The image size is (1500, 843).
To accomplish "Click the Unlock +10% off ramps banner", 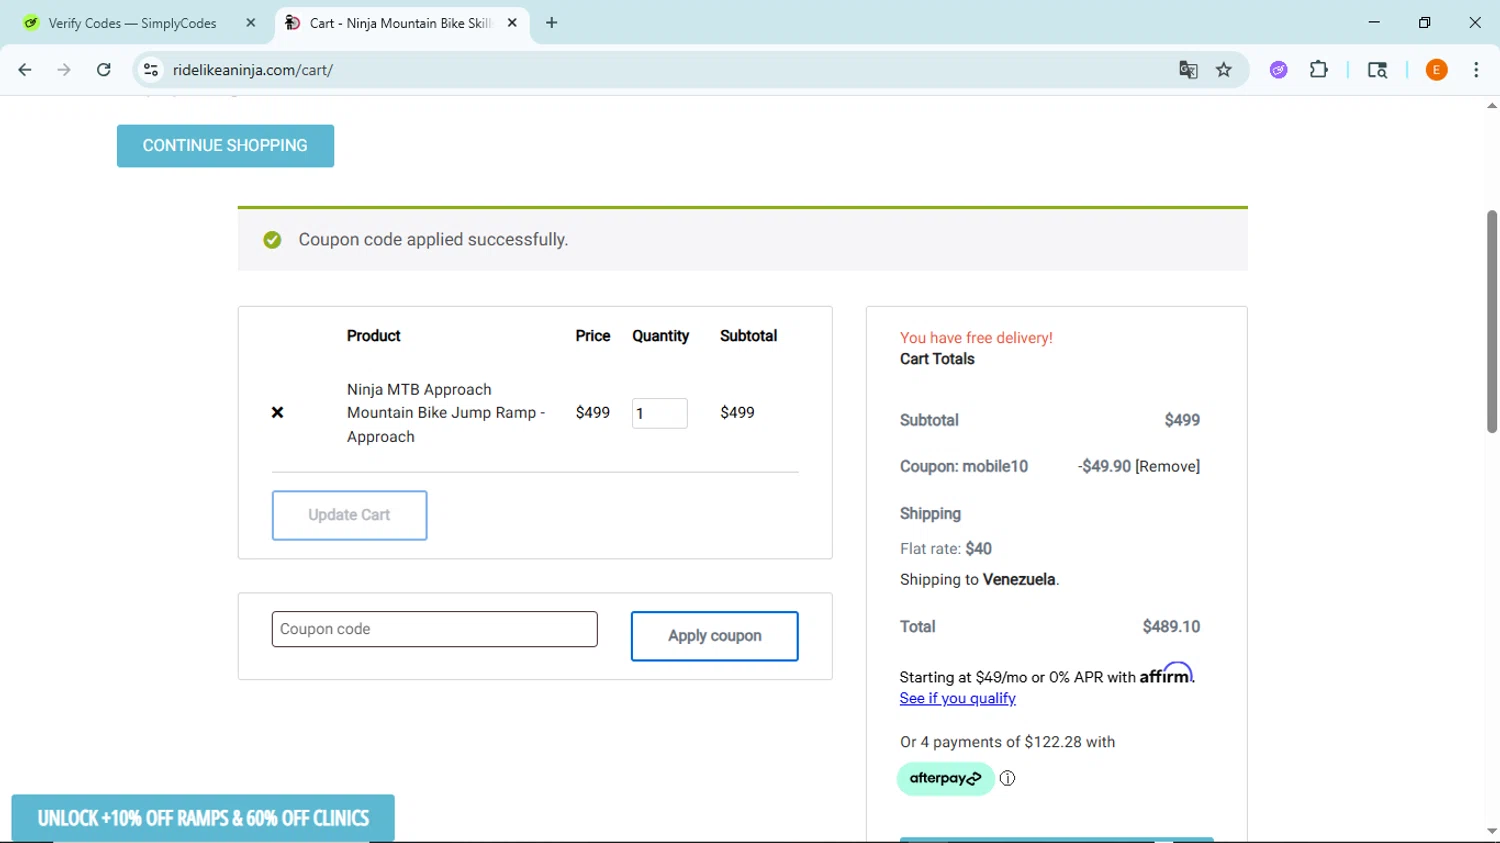I will pyautogui.click(x=203, y=818).
